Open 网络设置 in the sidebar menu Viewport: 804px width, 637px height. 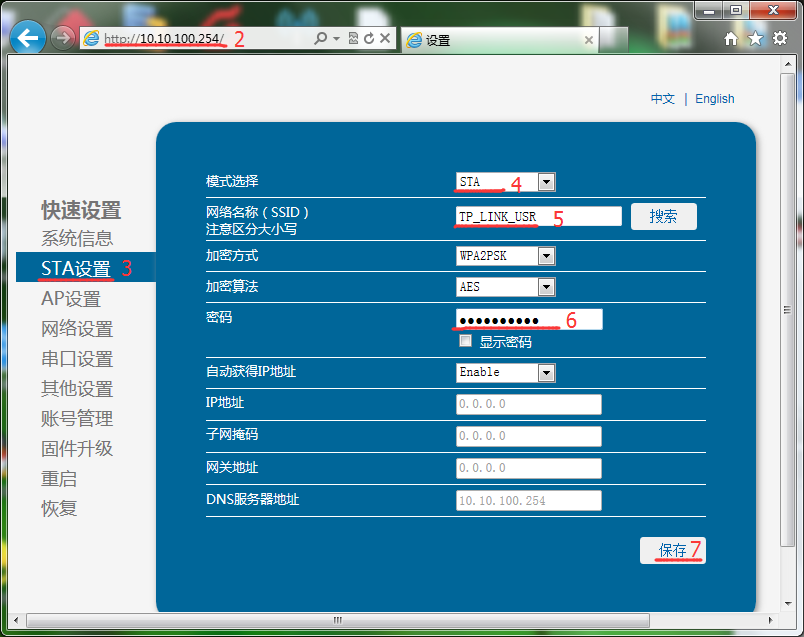(x=77, y=329)
